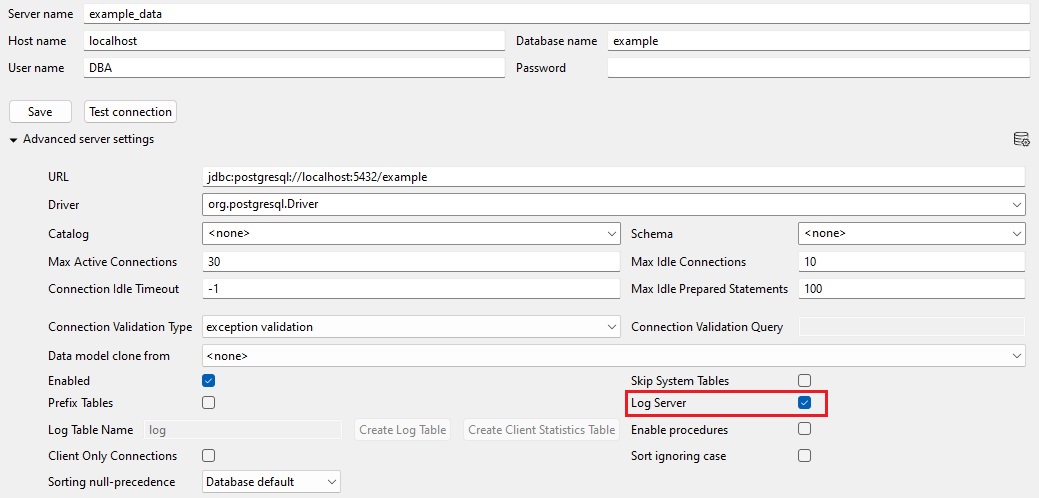This screenshot has height=498, width=1039.
Task: Expand Data model clone from dropdown
Action: (614, 356)
